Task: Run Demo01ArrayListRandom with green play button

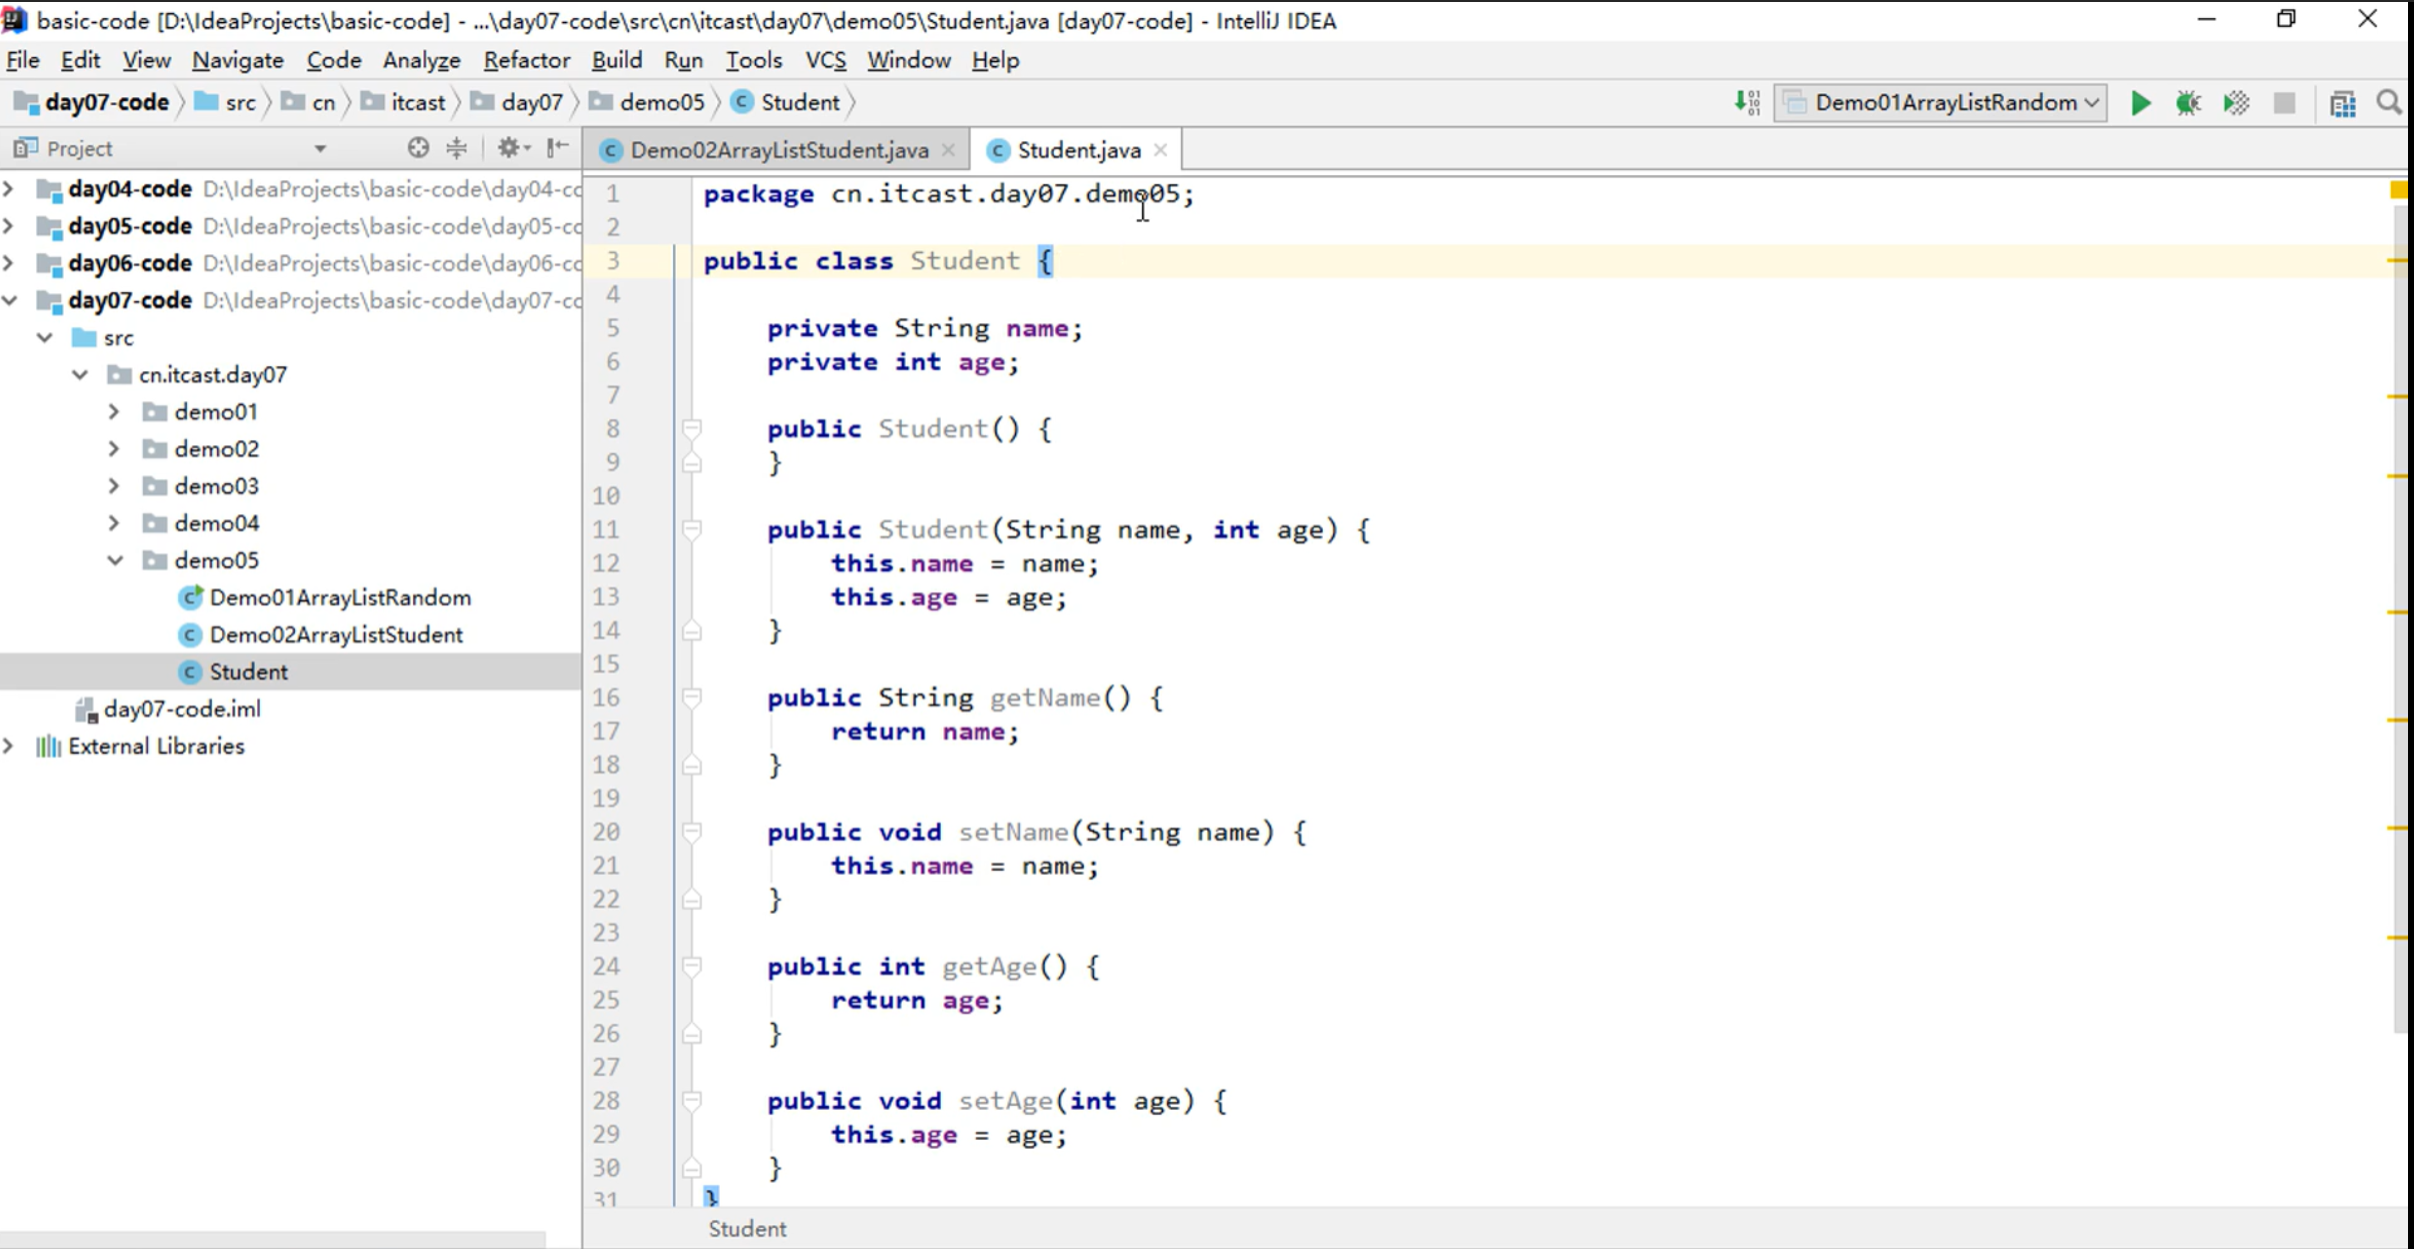Action: (x=2140, y=103)
